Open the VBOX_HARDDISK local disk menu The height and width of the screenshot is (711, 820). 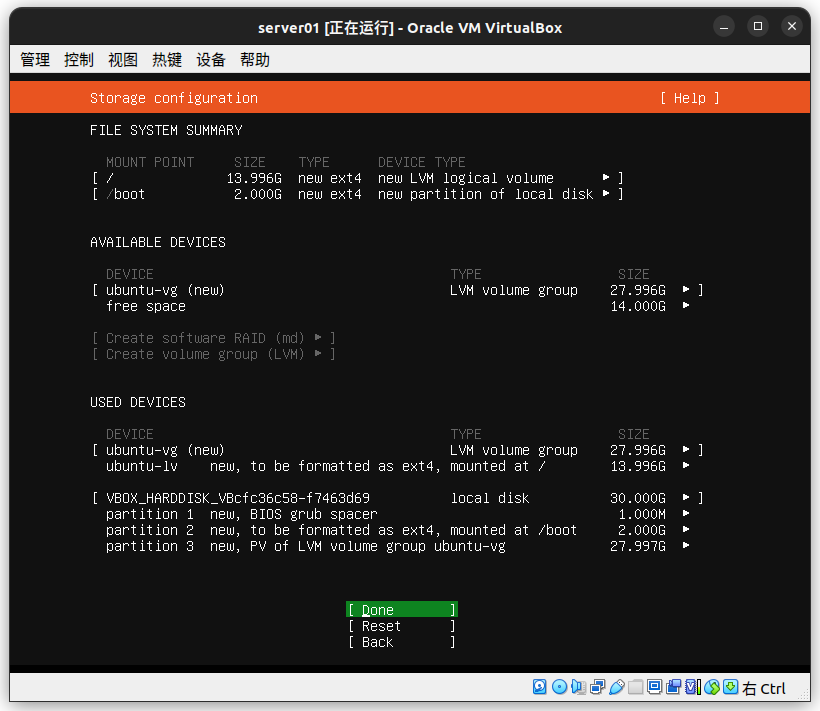pos(397,498)
